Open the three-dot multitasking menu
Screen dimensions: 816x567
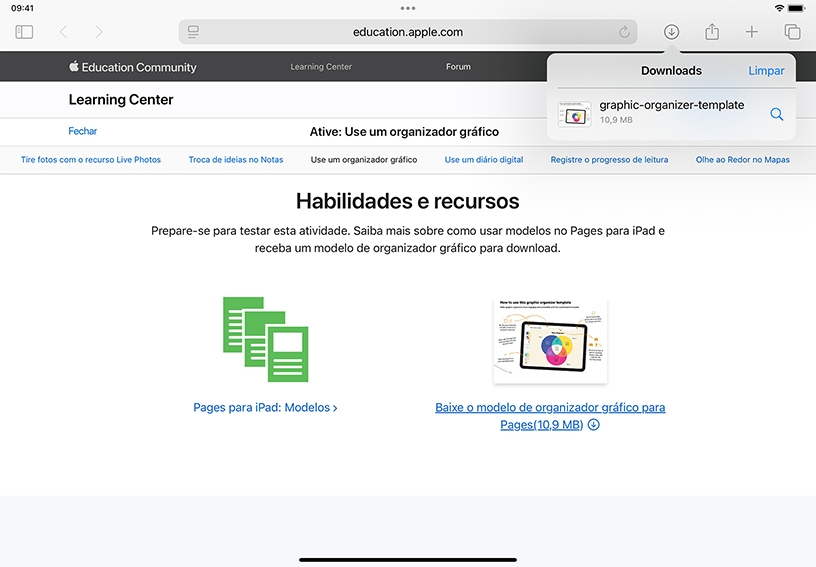click(408, 8)
